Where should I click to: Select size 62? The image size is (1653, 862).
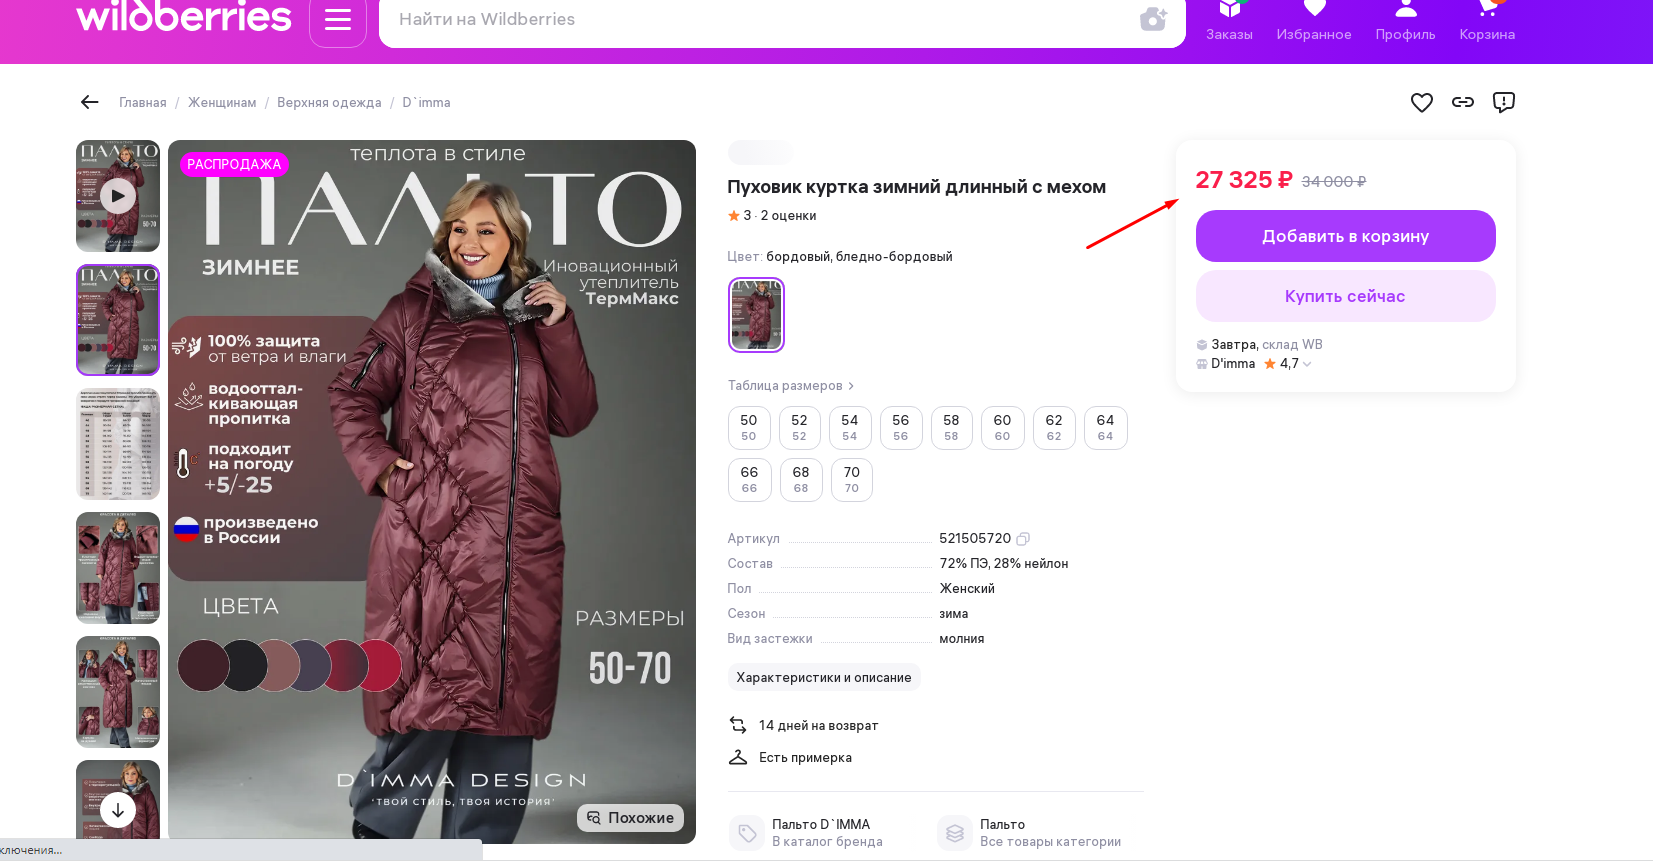(x=1054, y=428)
